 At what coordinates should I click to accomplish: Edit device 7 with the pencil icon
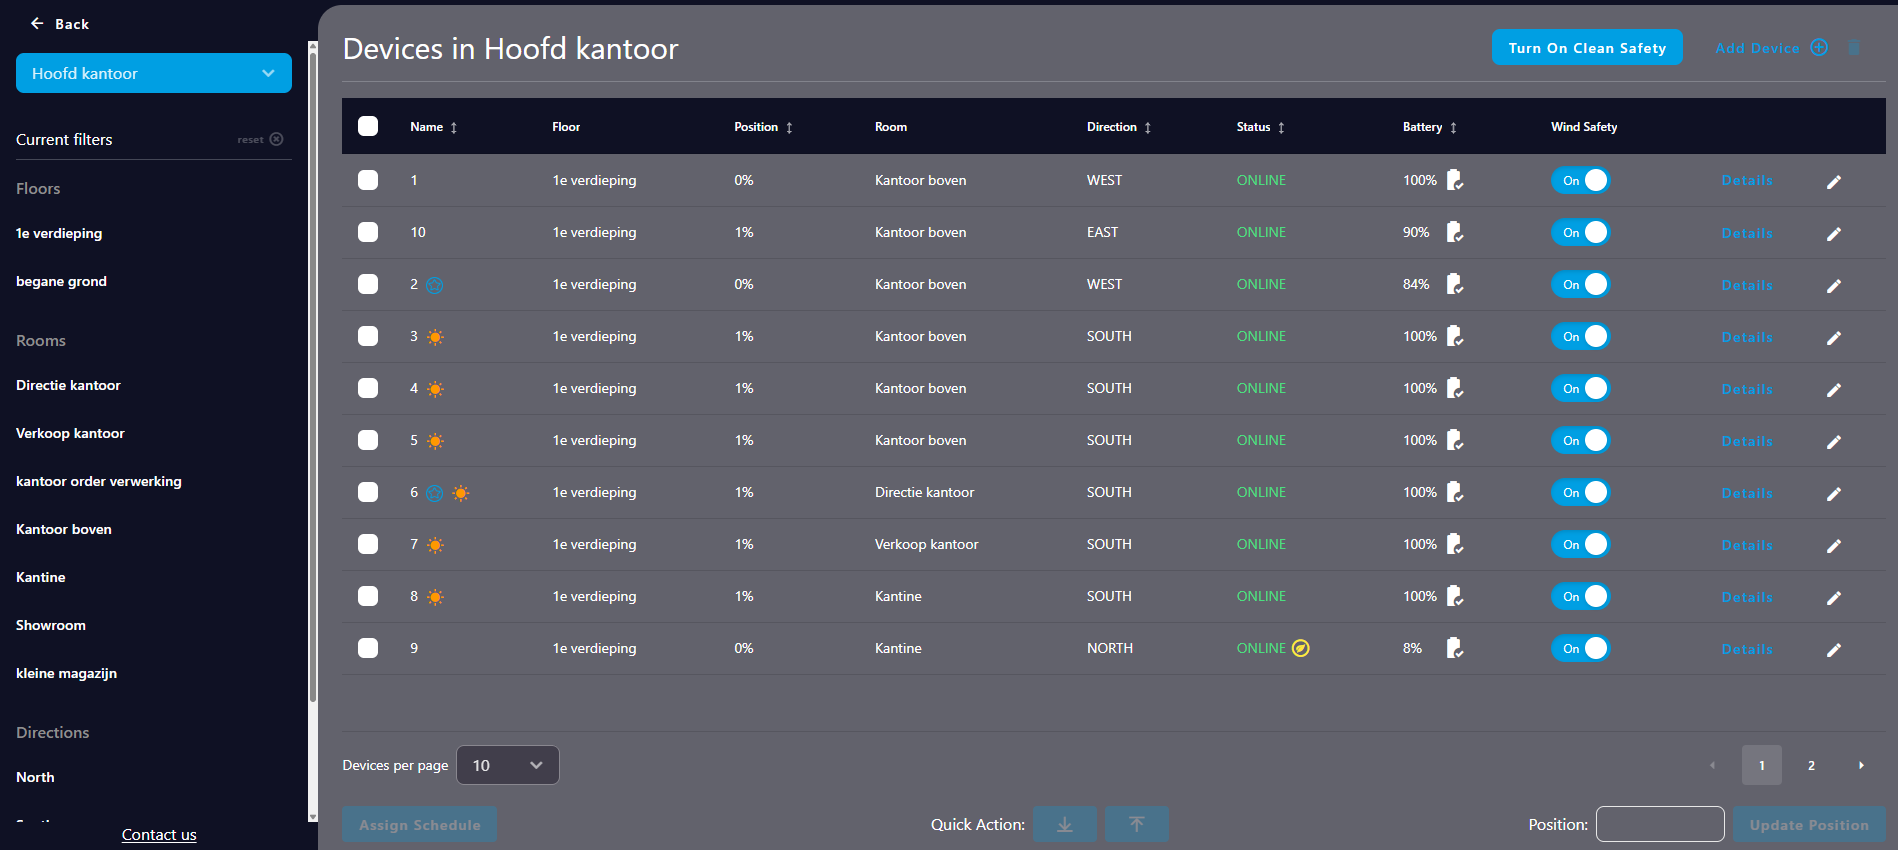(1834, 545)
